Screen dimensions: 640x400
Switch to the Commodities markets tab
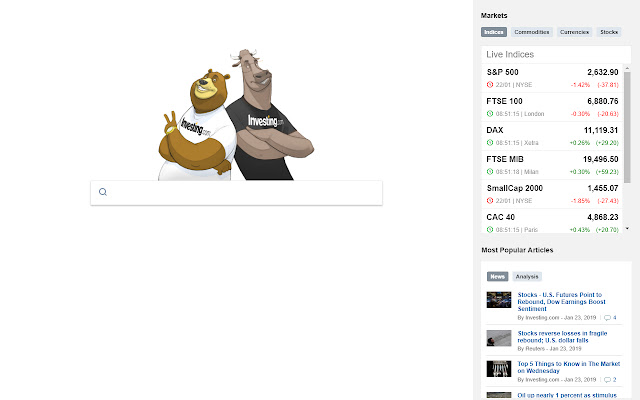(x=532, y=32)
